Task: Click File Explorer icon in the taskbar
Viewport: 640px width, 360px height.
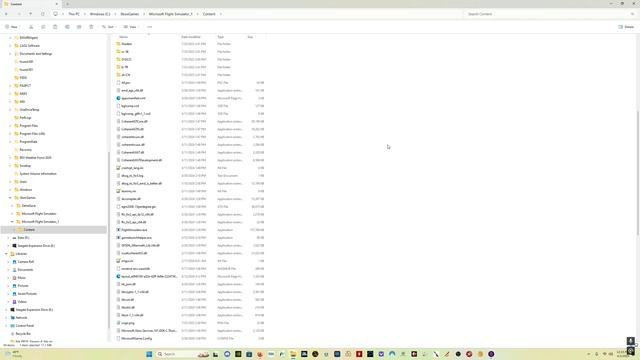Action: (x=293, y=354)
